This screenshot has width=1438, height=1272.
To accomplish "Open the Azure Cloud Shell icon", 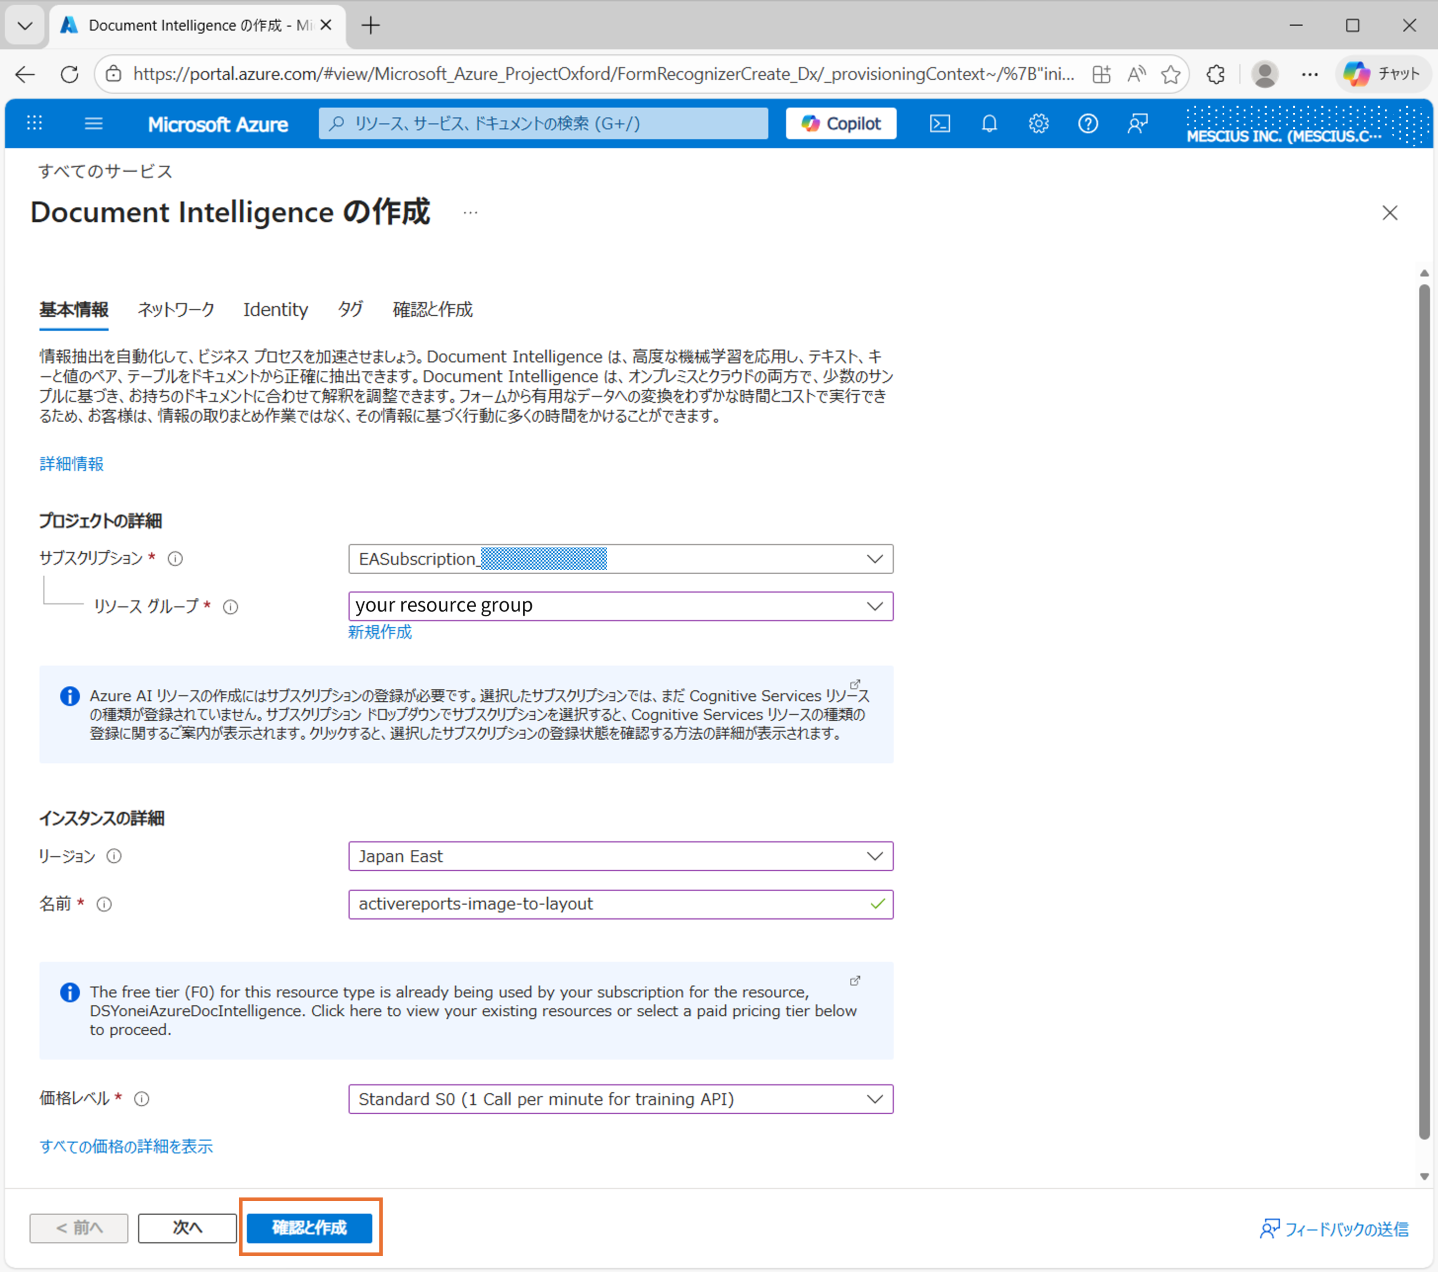I will point(939,123).
